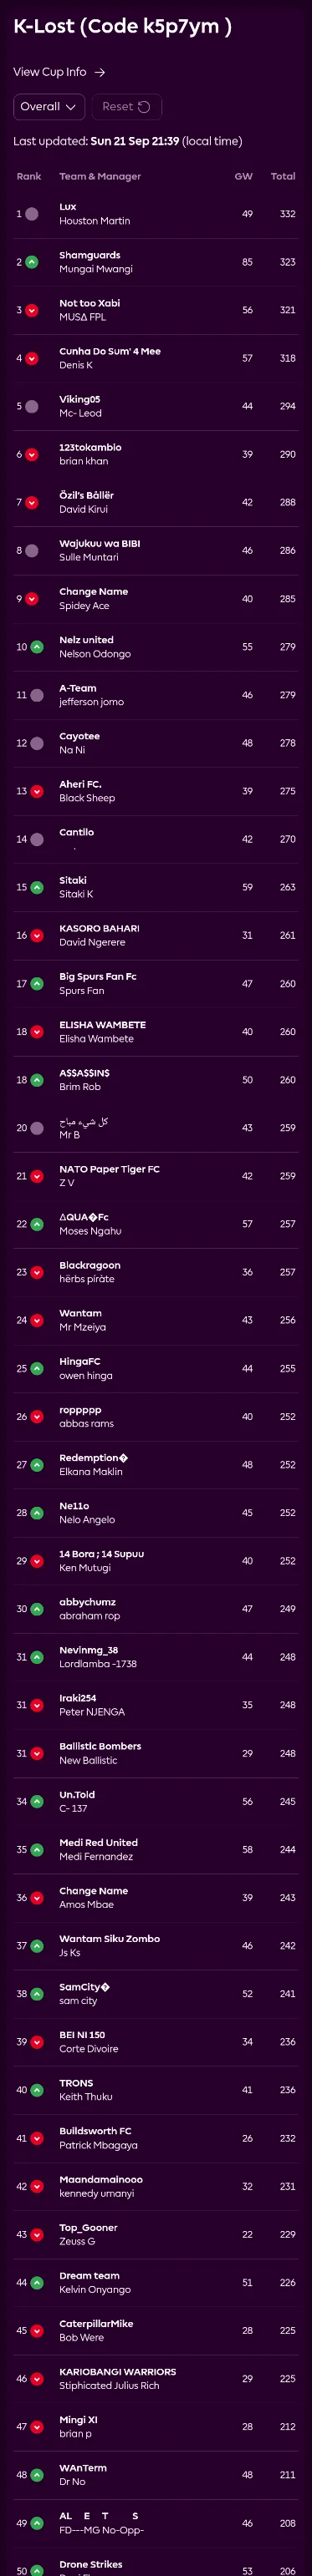
Task: Click the red down icon beside Top_Gooner
Action: 37,2235
